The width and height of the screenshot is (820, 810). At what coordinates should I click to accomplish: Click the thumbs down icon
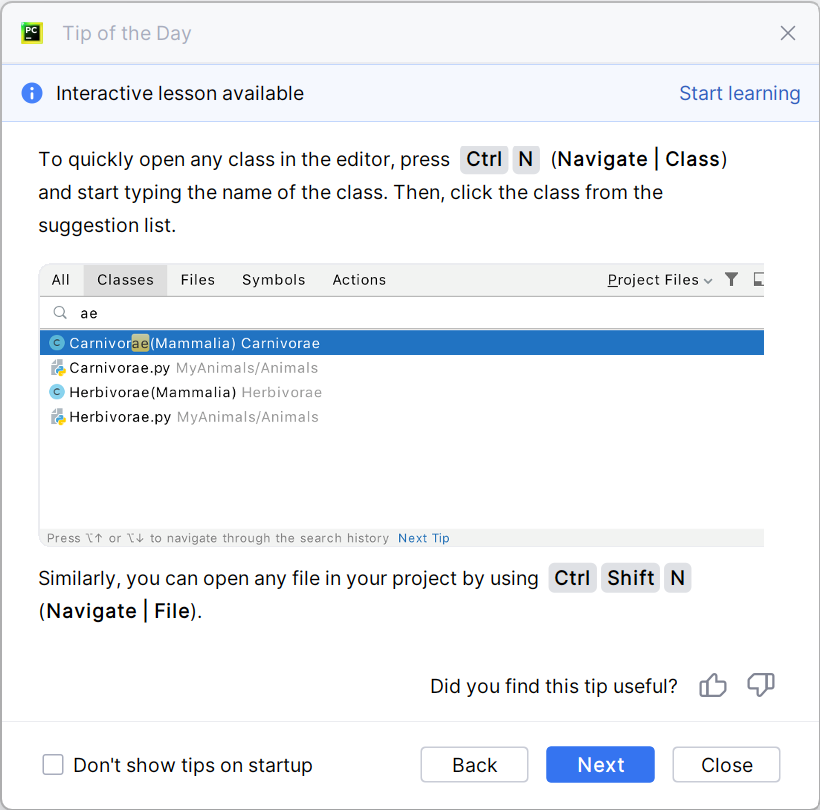click(761, 685)
